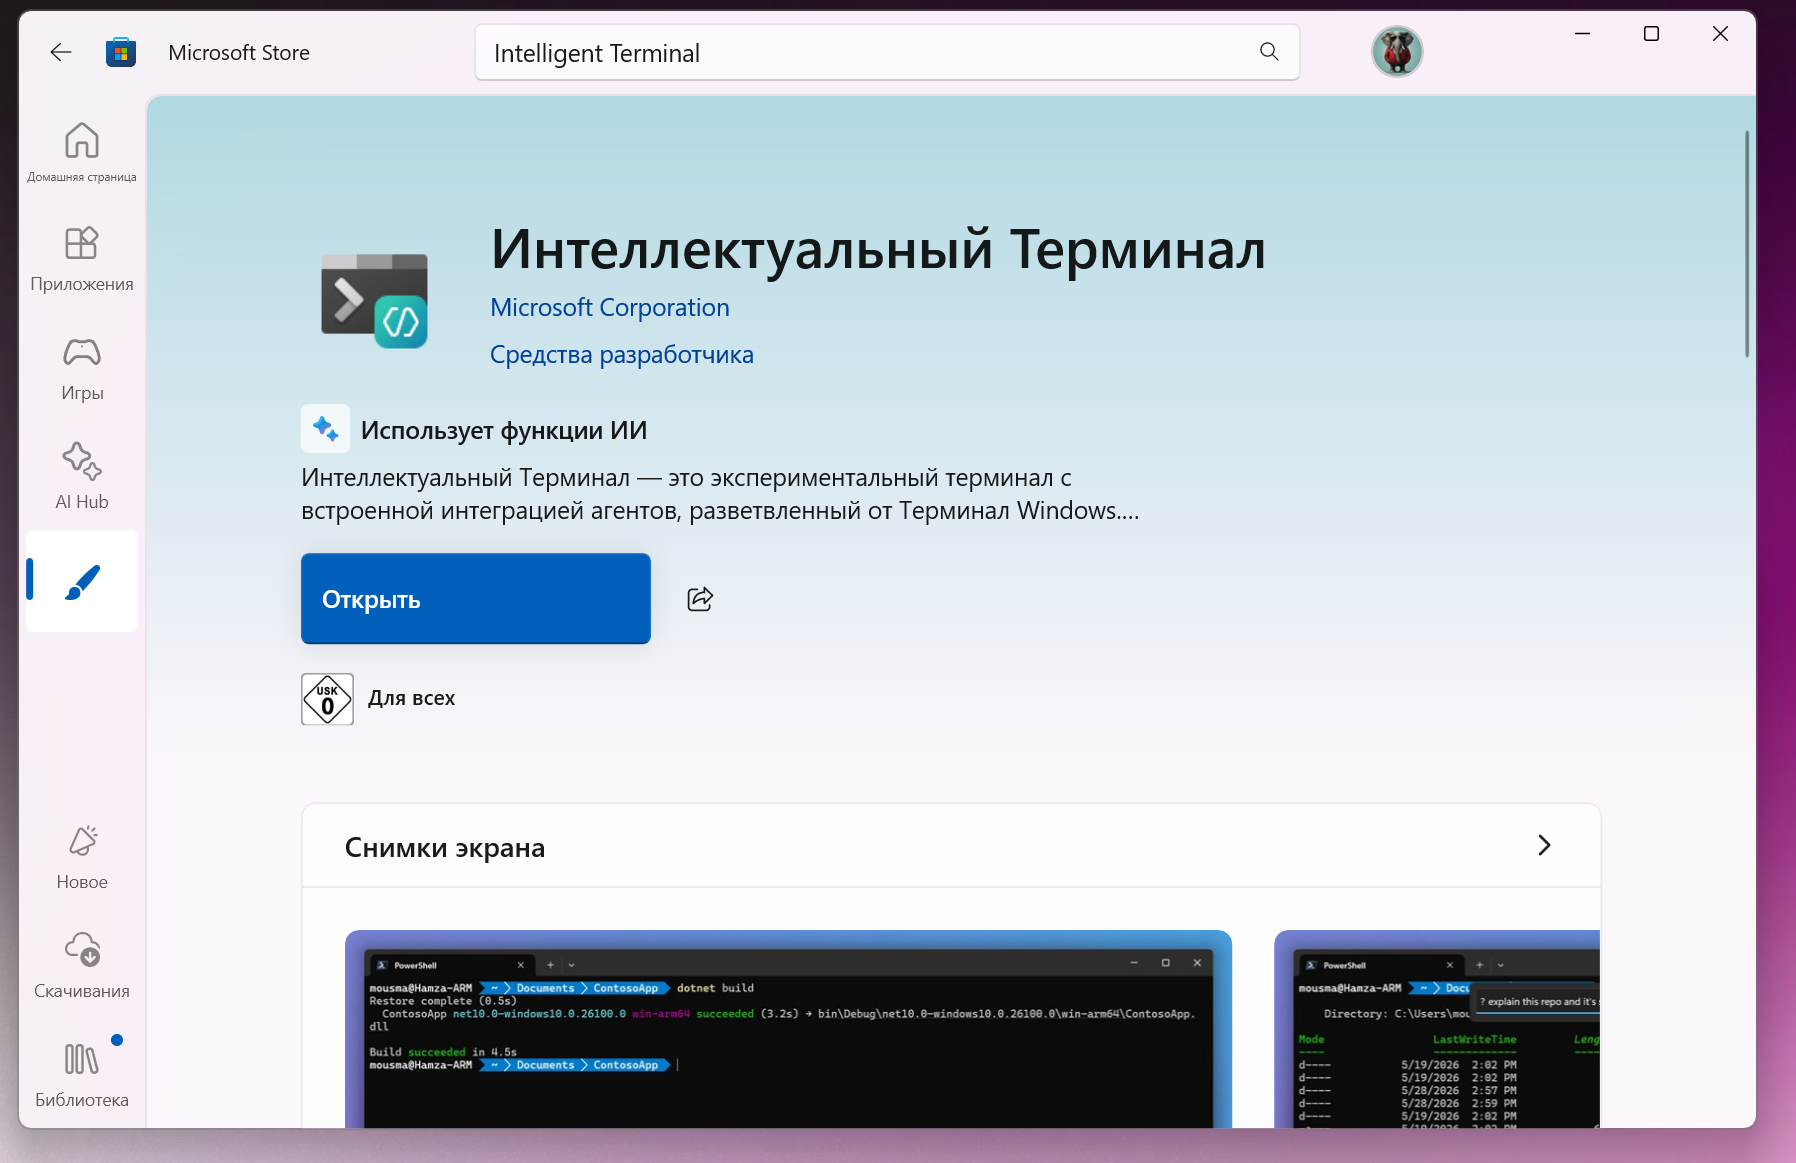This screenshot has height=1163, width=1796.
Task: Open the user profile avatar
Action: pyautogui.click(x=1397, y=52)
